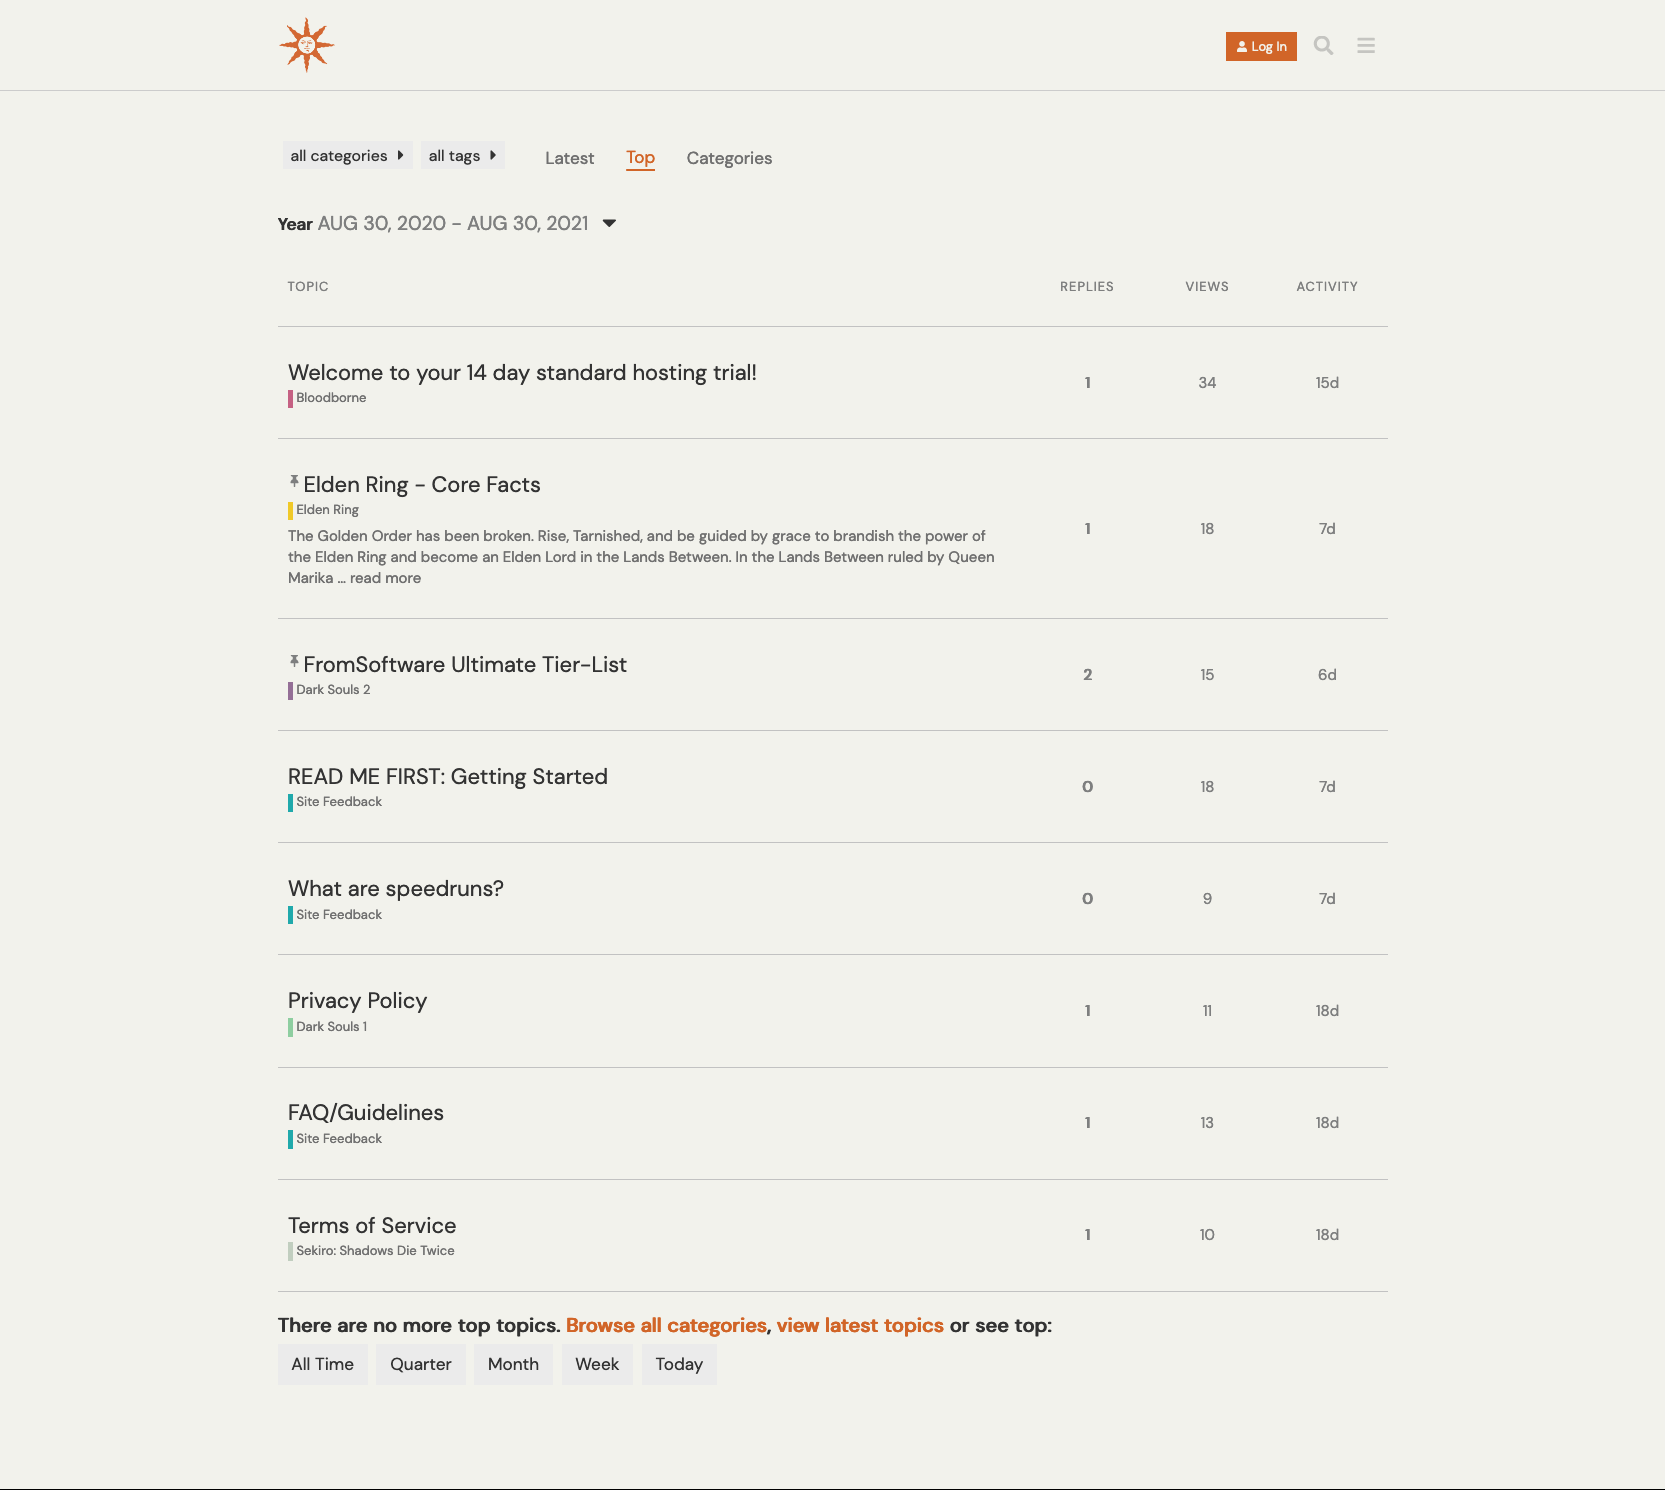The width and height of the screenshot is (1665, 1490).
Task: Show top topics for Today
Action: 679,1364
